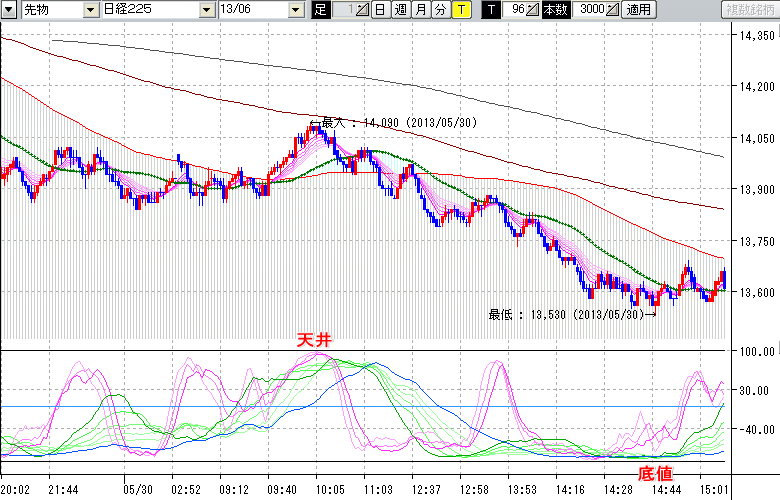Viewport: 780px width, 500px height.
Task: Click the black 足 label icon
Action: [x=320, y=10]
